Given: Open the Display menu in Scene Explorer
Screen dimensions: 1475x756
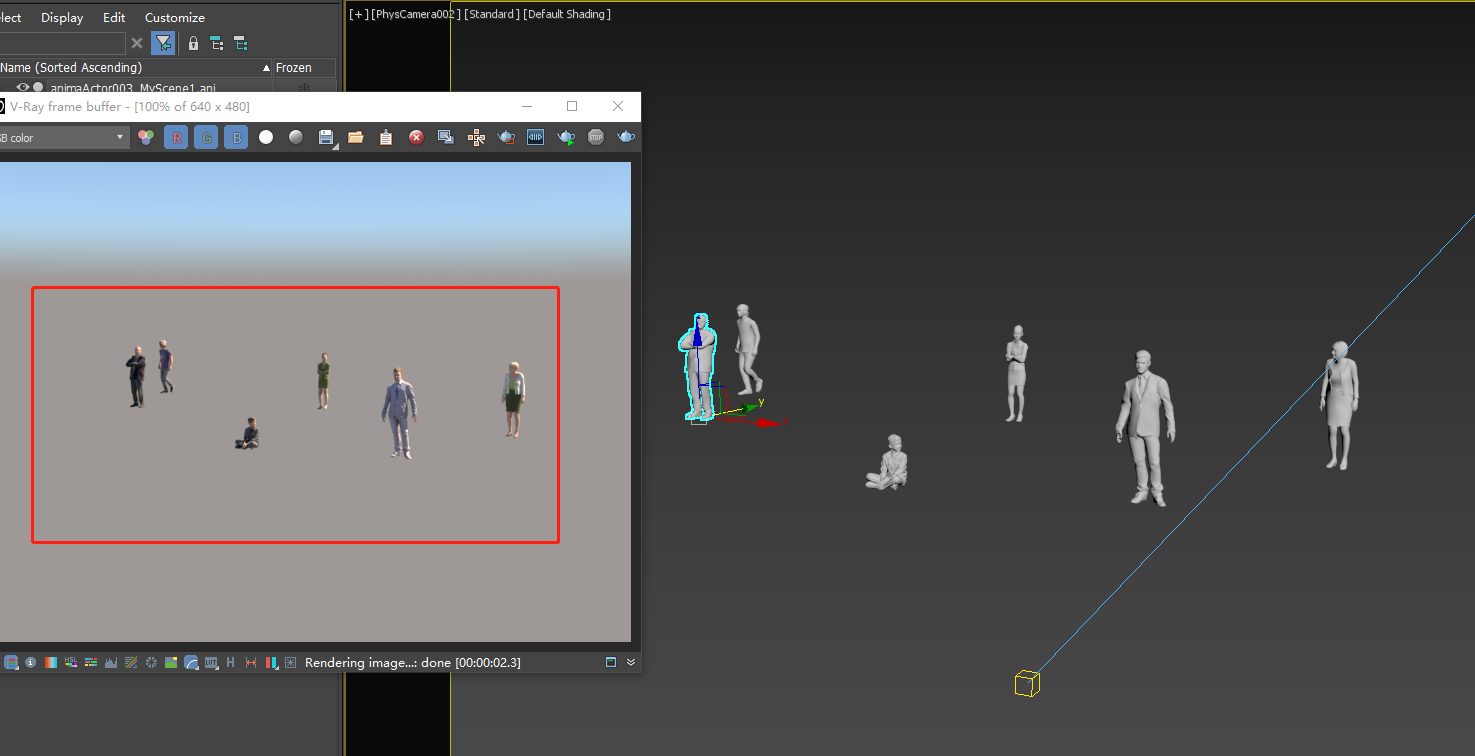Looking at the screenshot, I should click(x=62, y=18).
